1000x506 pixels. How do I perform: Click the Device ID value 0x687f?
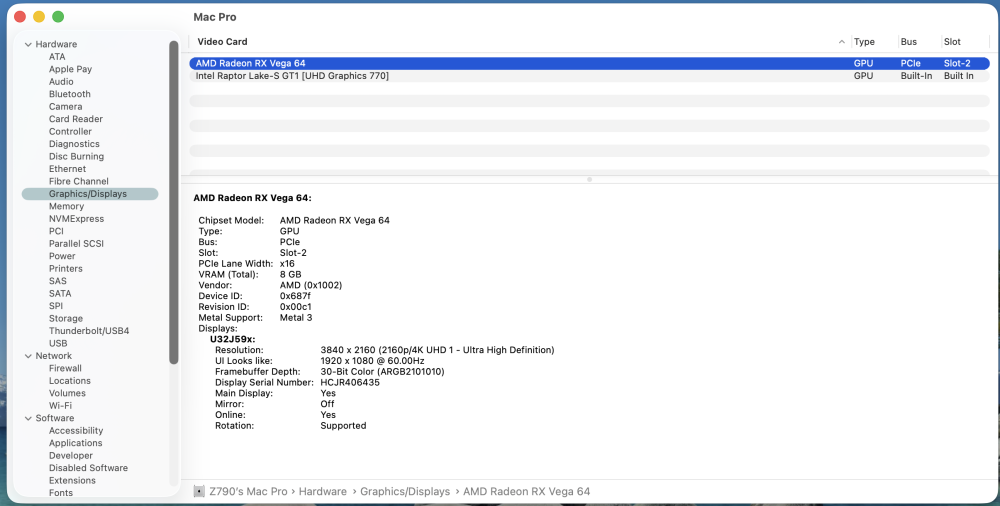click(295, 296)
